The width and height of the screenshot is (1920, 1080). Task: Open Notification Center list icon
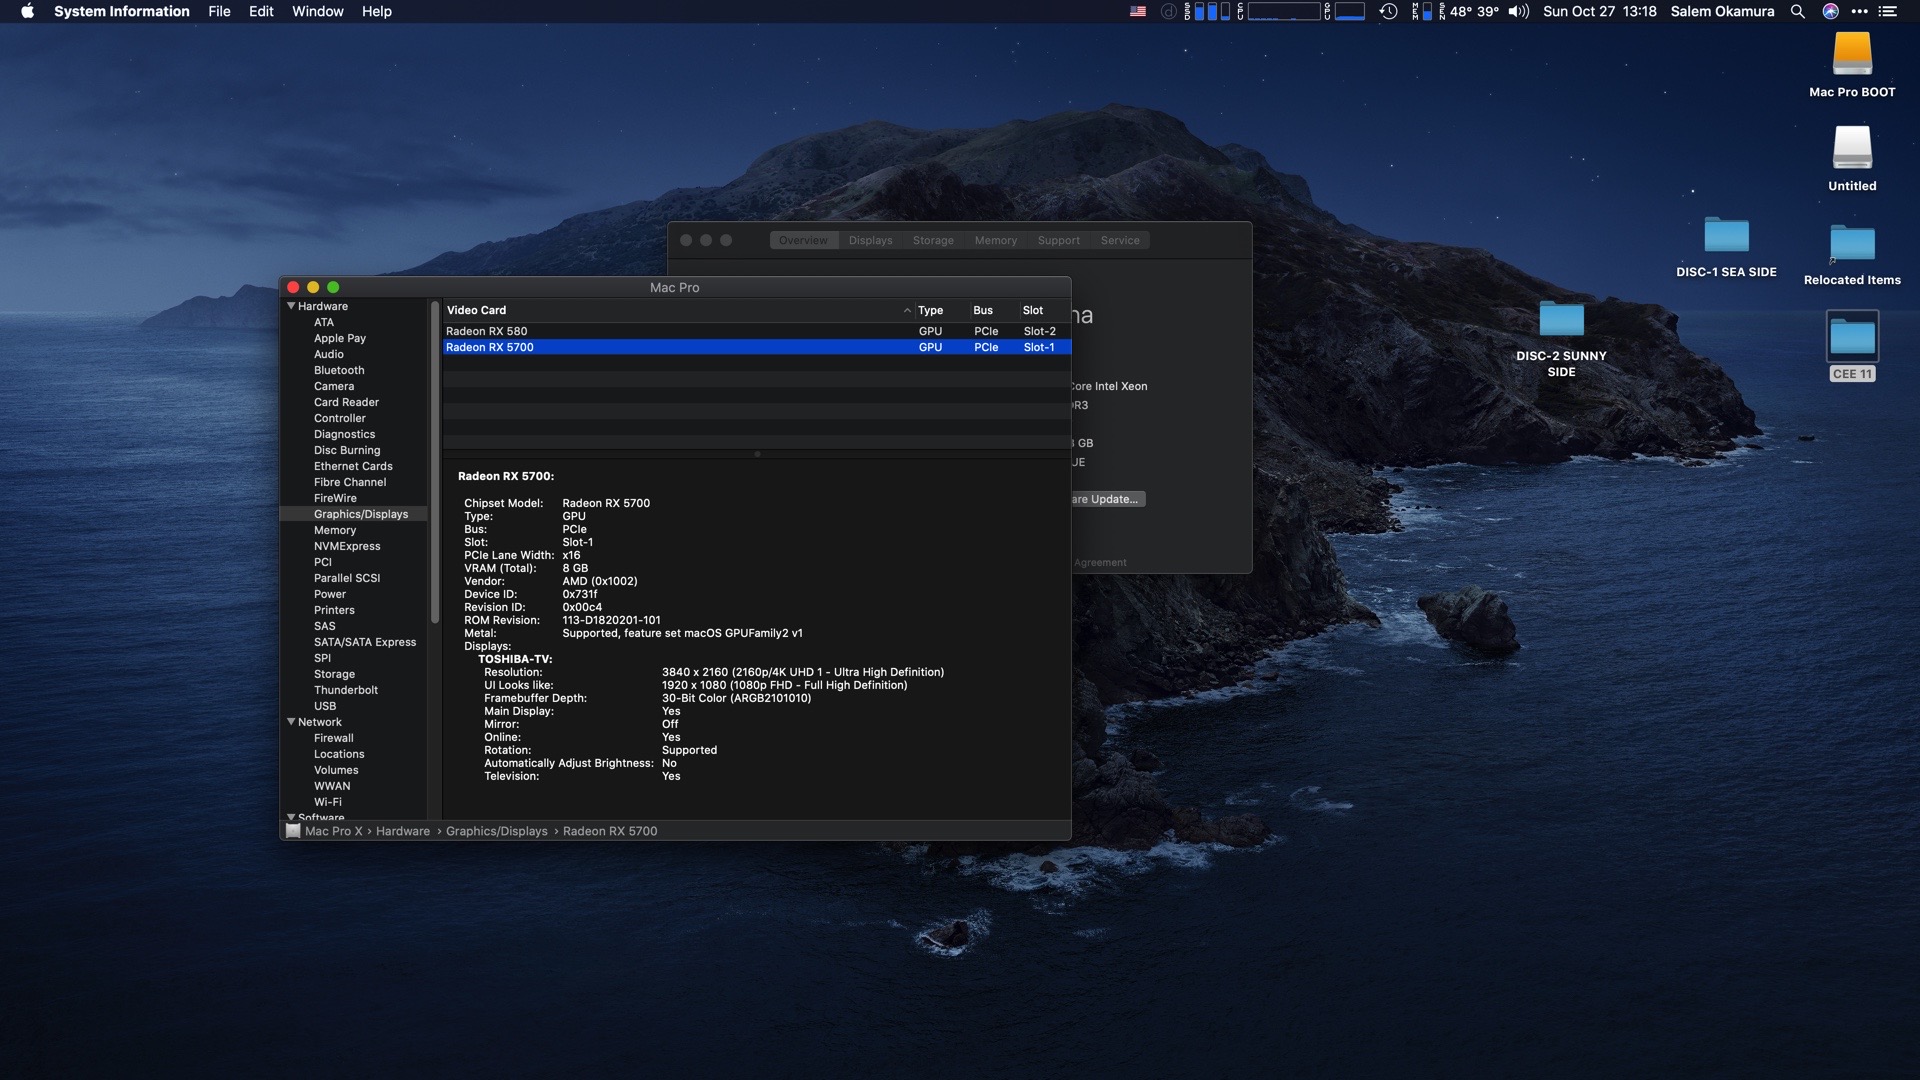(1888, 11)
